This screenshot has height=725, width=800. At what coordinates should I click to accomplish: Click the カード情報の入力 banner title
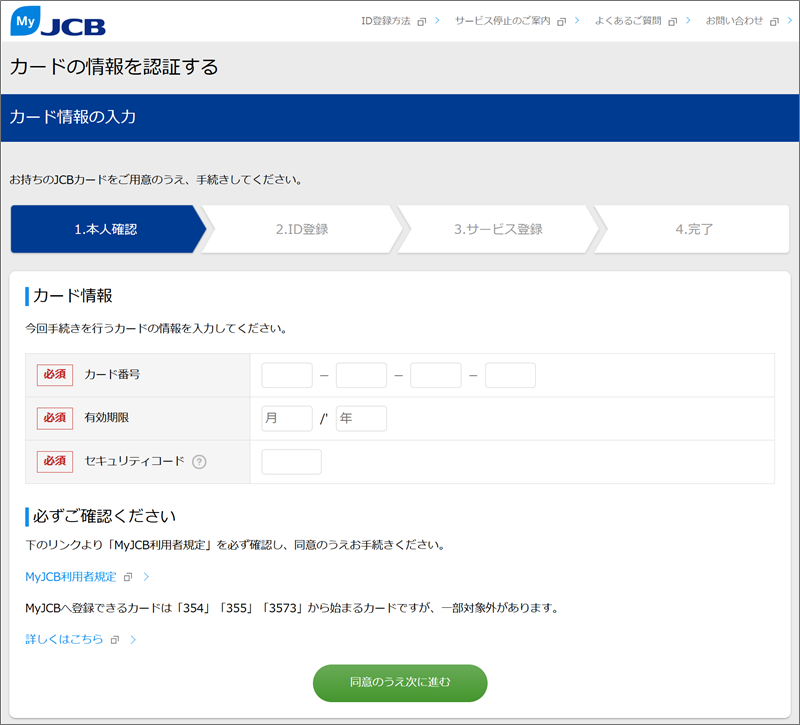pos(73,117)
